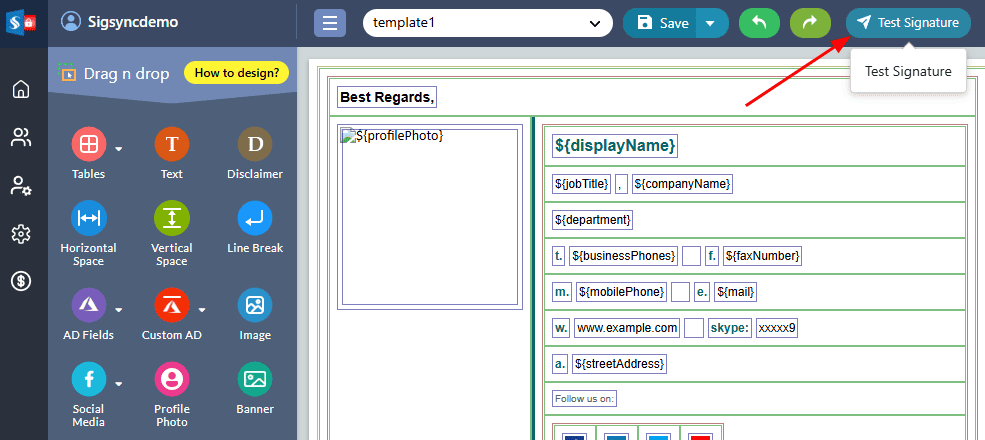Select the Banner element icon
Image resolution: width=985 pixels, height=440 pixels.
click(255, 379)
